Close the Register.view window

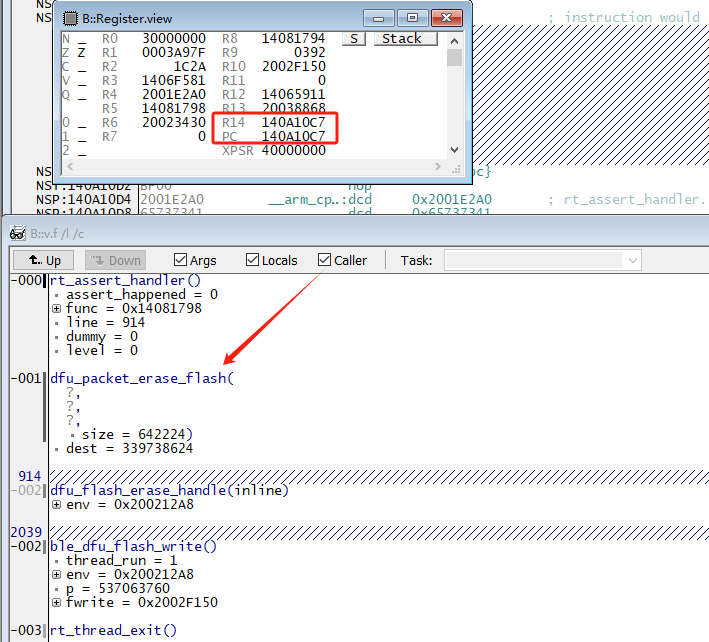pyautogui.click(x=447, y=18)
